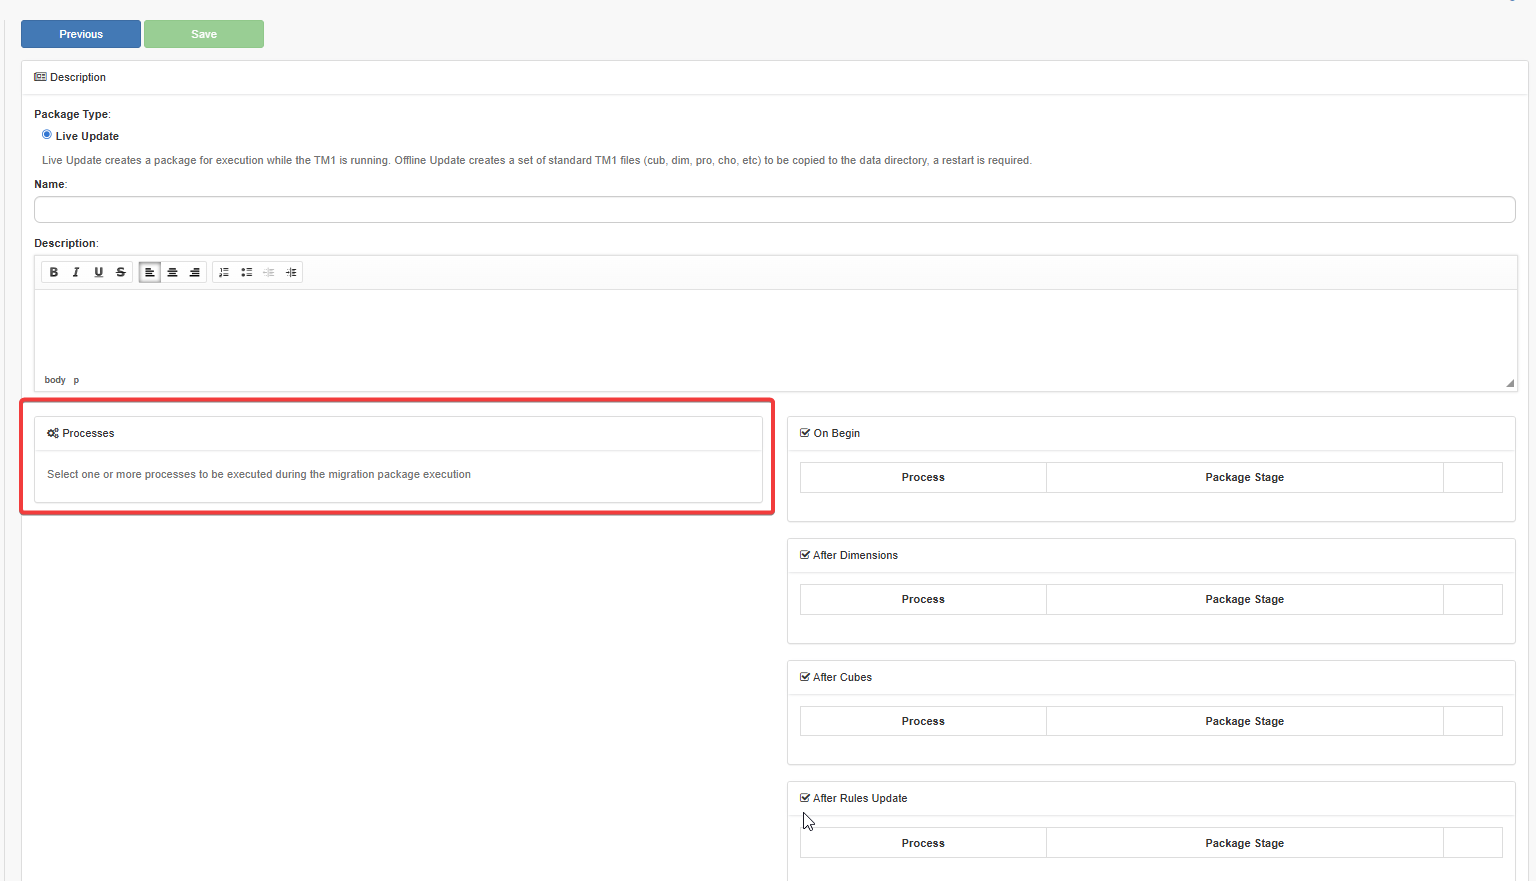Click inside the Description text area

pyautogui.click(x=774, y=330)
